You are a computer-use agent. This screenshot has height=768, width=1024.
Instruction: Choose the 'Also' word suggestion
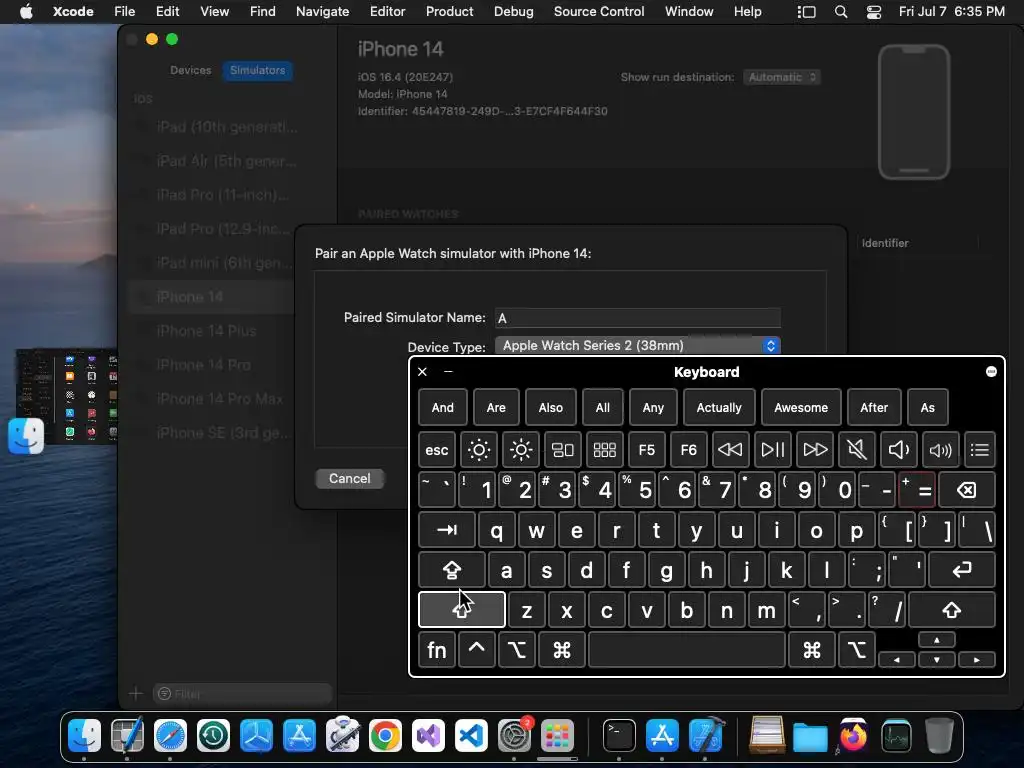tap(551, 408)
